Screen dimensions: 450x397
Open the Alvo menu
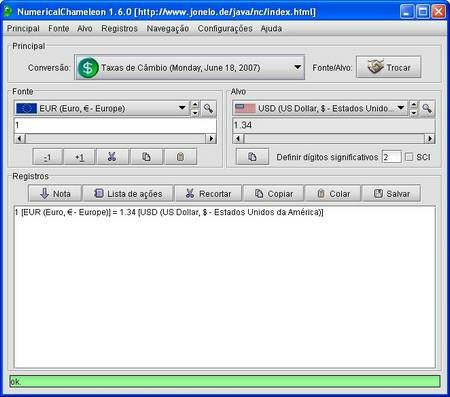[x=85, y=29]
